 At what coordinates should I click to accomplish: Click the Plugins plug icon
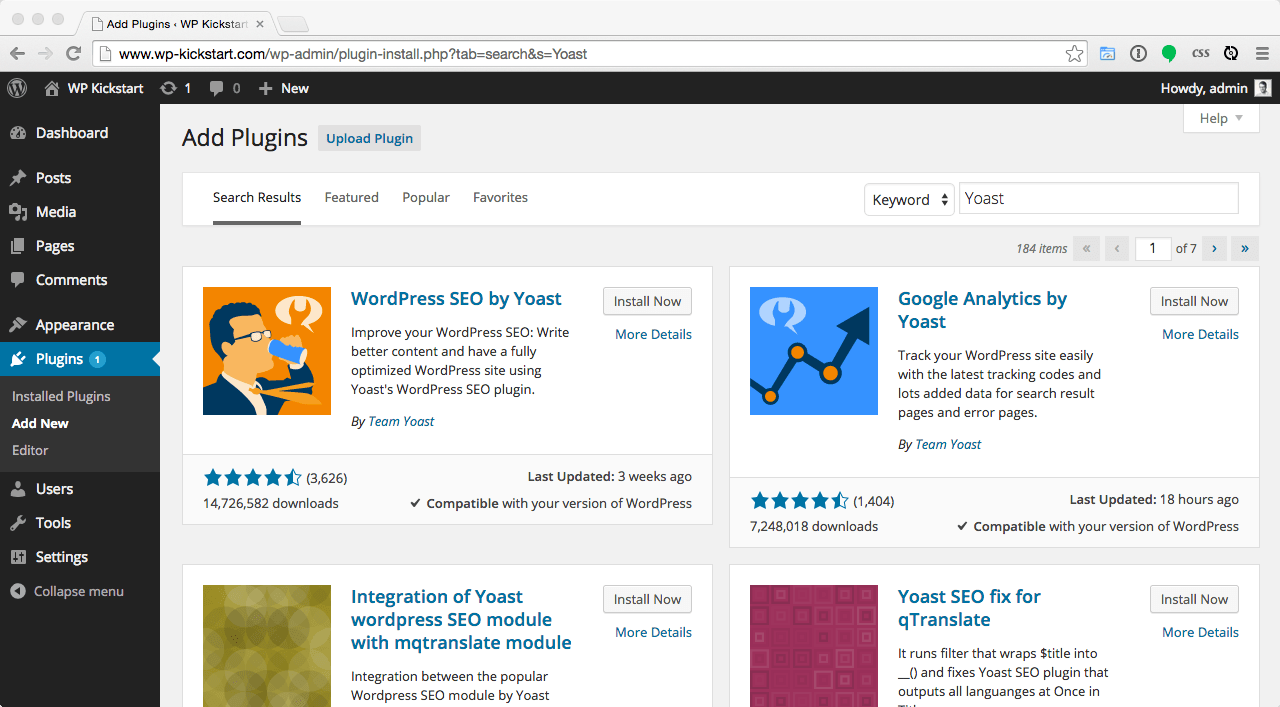[x=18, y=359]
